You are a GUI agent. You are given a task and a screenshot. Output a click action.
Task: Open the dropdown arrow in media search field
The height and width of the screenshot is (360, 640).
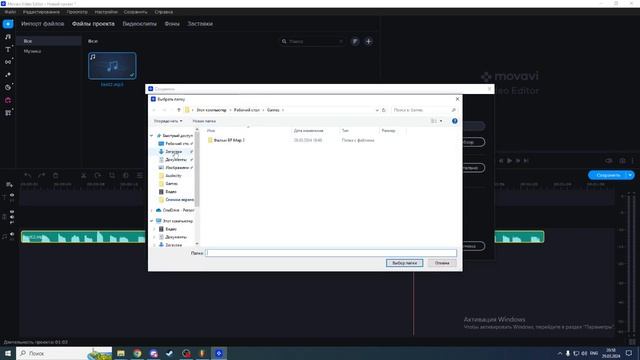pyautogui.click(x=341, y=41)
